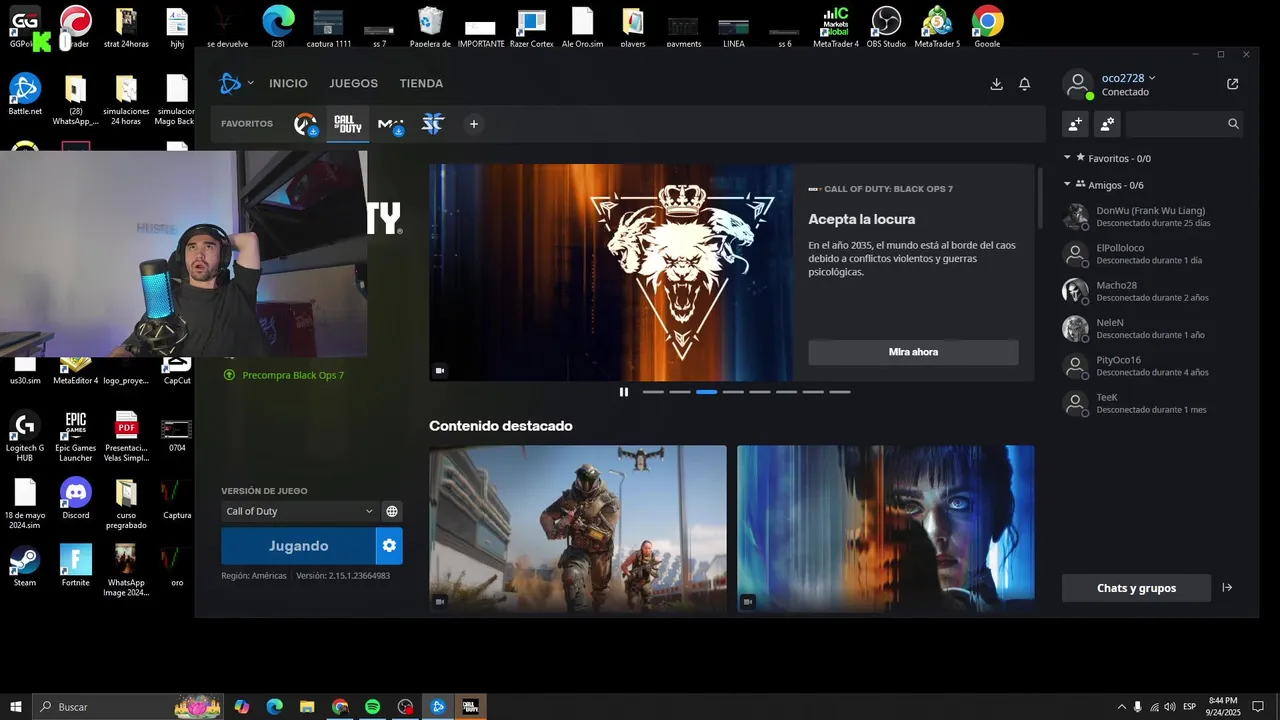Screen dimensions: 1280x720
Task: Open the downloads icon in Battle.net header
Action: pos(996,84)
